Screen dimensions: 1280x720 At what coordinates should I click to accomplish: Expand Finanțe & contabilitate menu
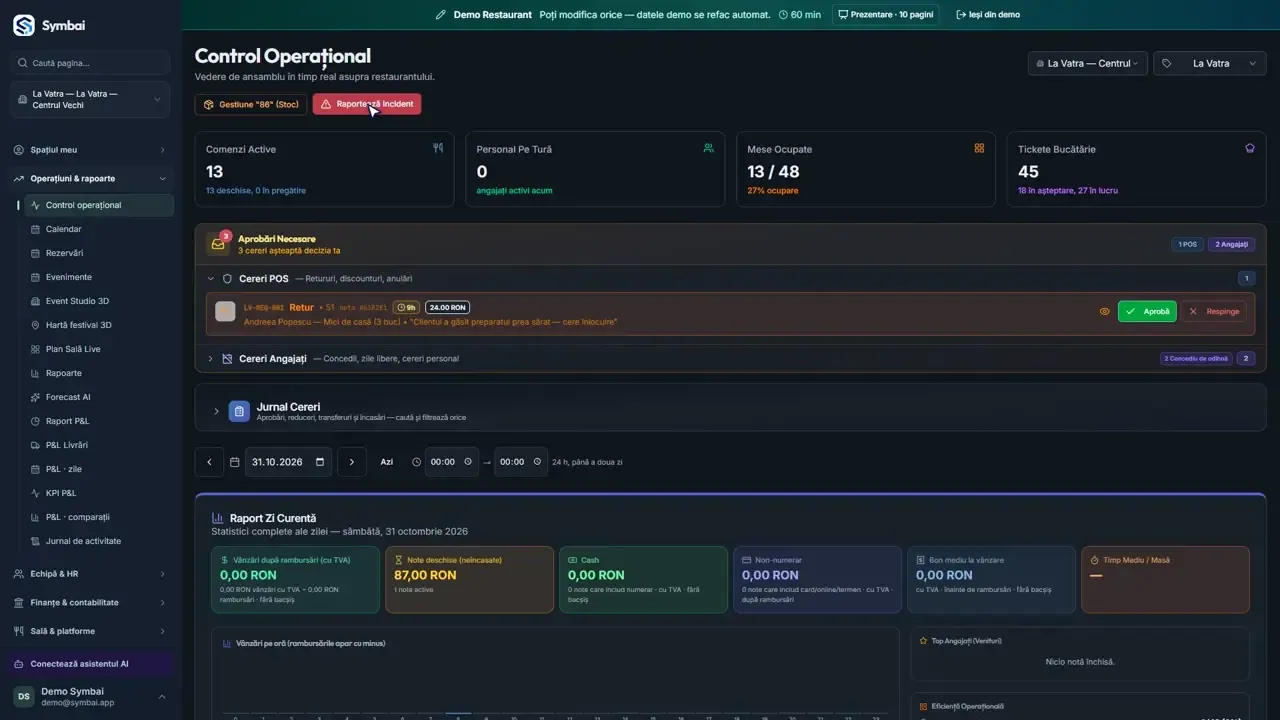tap(91, 603)
